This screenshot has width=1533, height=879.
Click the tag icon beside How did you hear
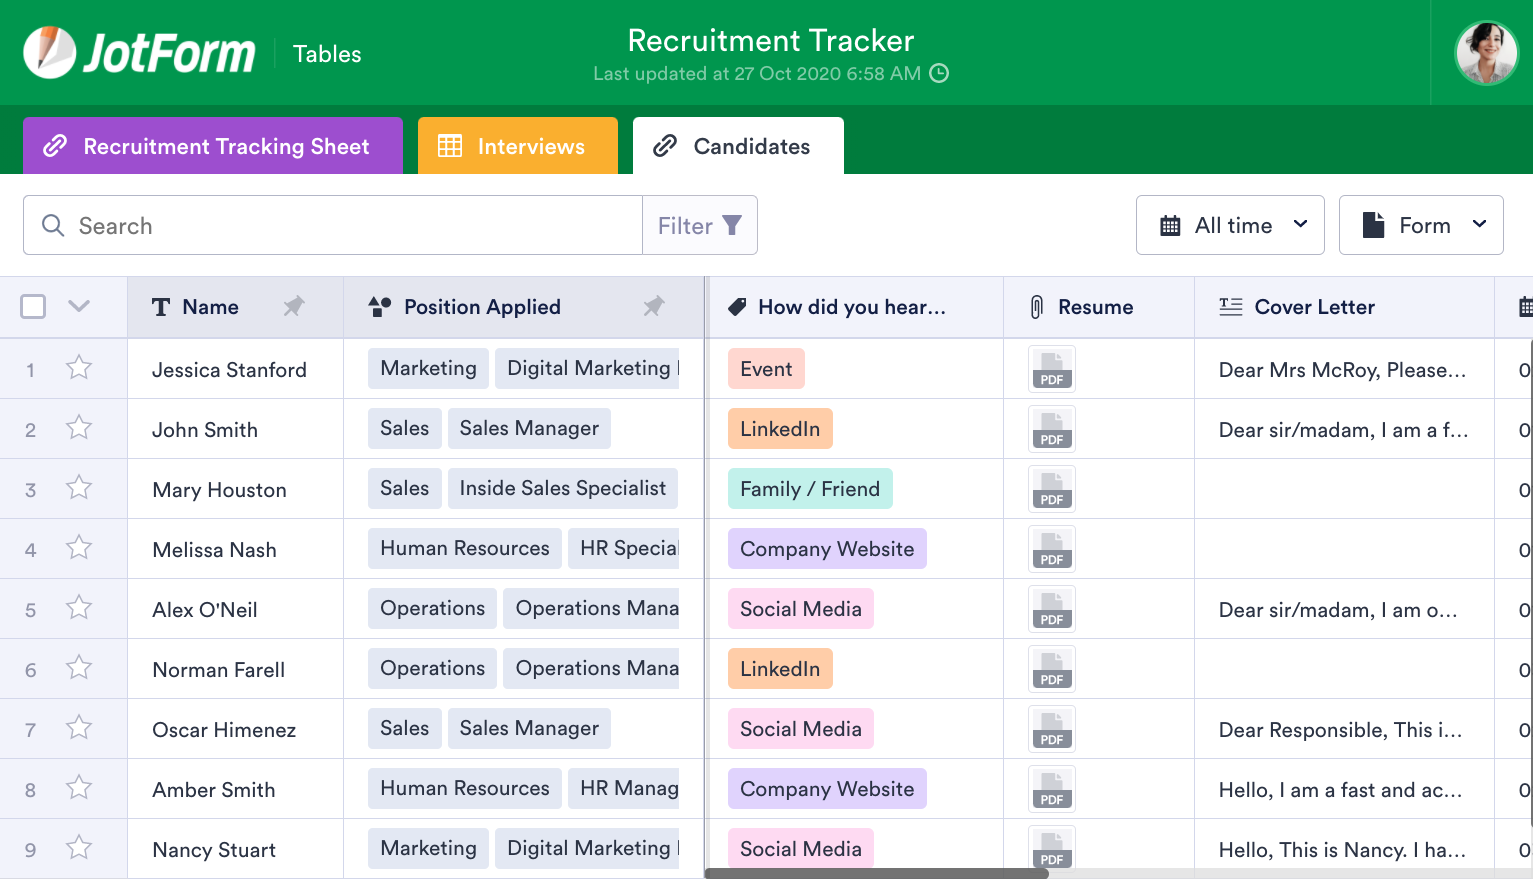pos(737,307)
